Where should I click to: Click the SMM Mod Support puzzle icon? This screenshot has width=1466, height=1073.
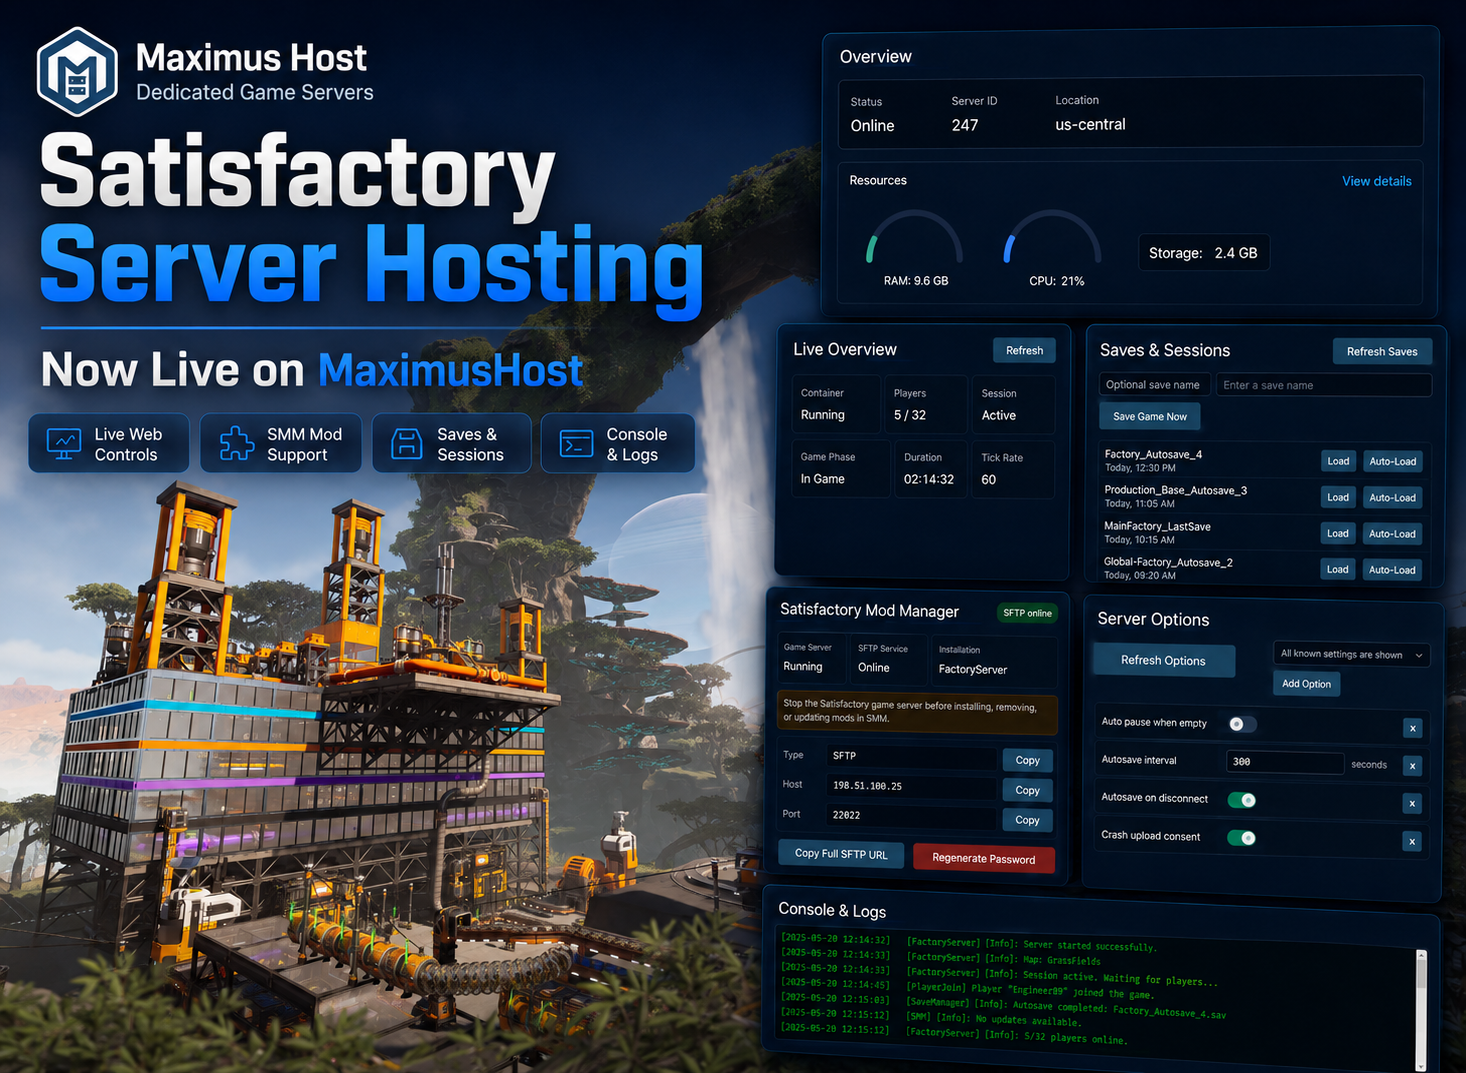pos(237,443)
